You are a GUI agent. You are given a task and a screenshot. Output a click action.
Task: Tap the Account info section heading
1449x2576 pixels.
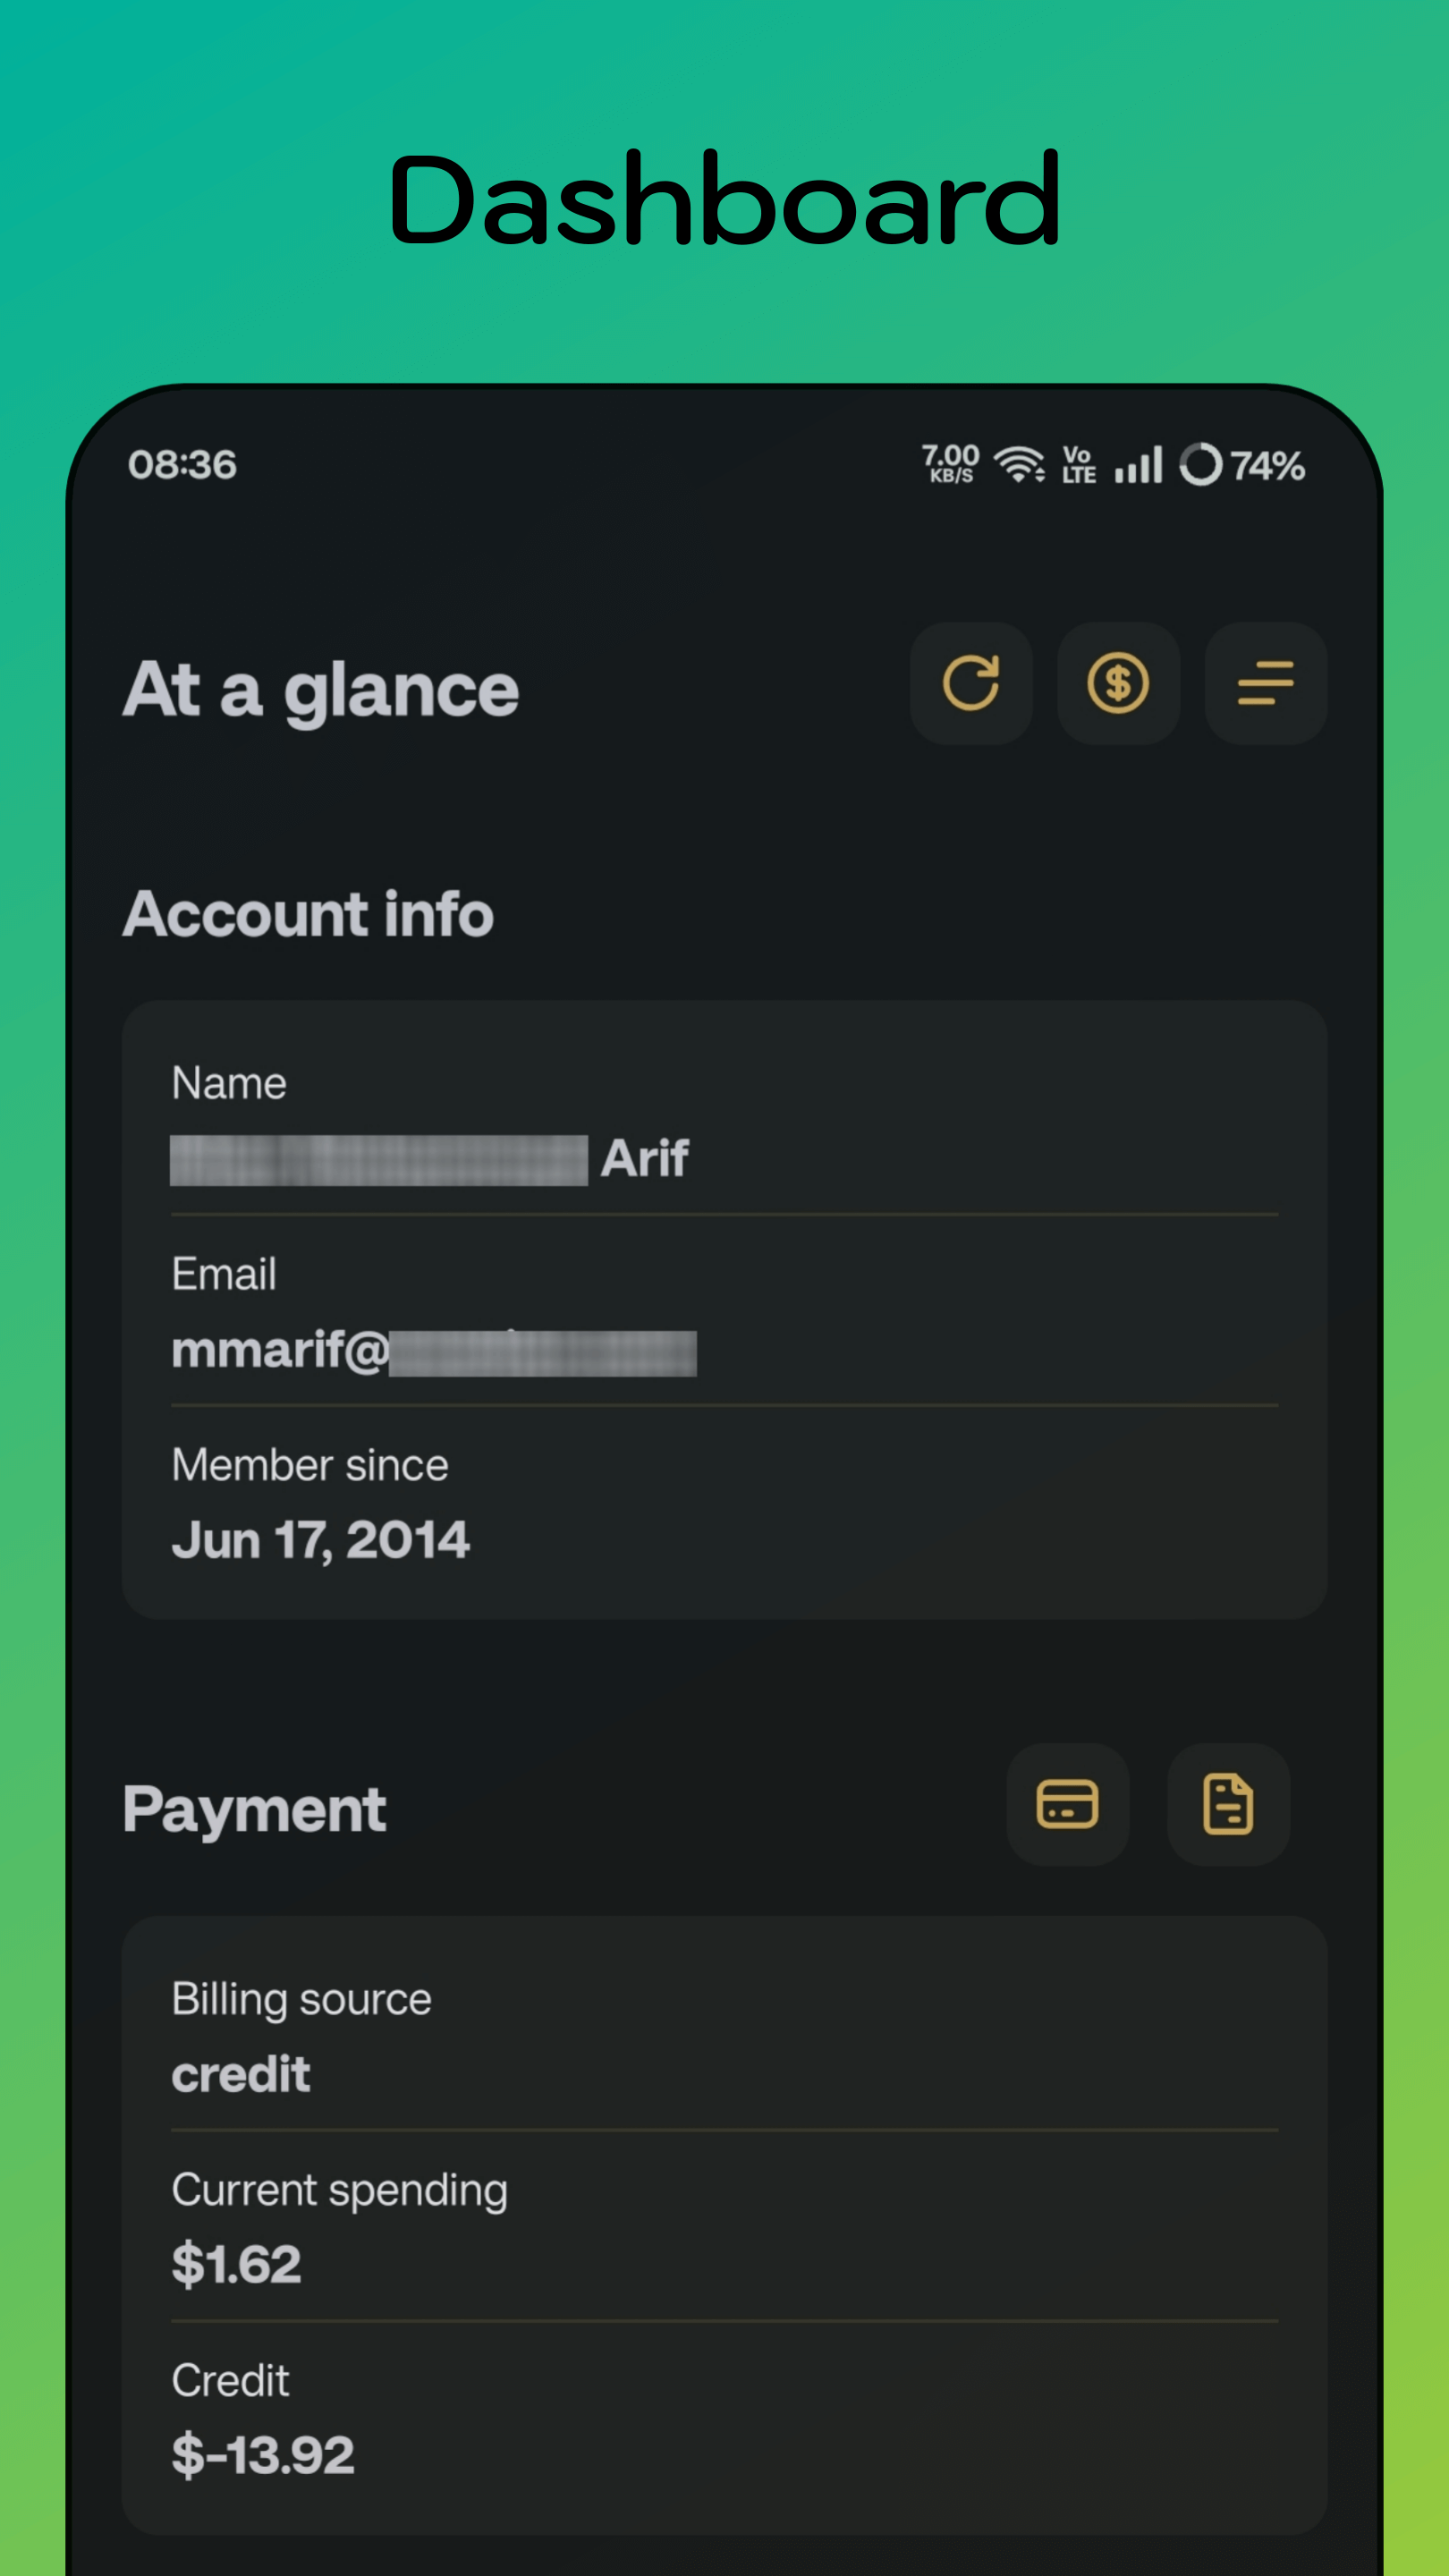click(x=308, y=915)
